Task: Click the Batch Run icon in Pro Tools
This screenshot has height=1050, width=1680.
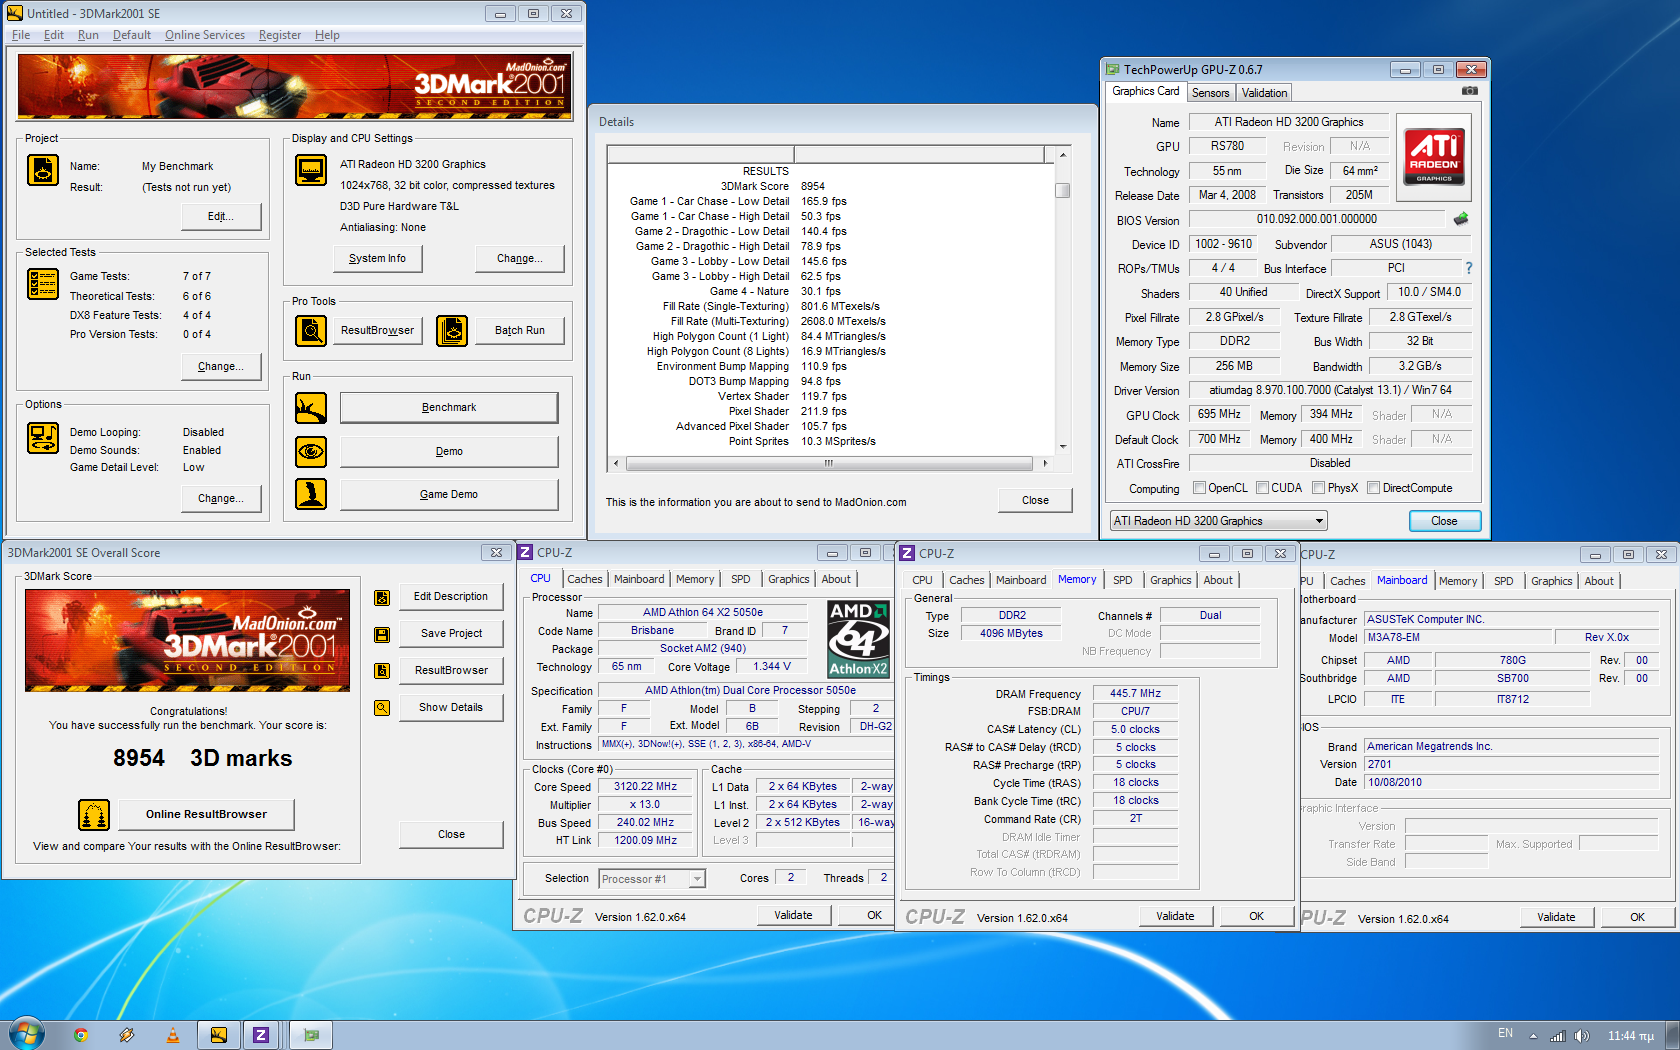Action: click(x=452, y=330)
